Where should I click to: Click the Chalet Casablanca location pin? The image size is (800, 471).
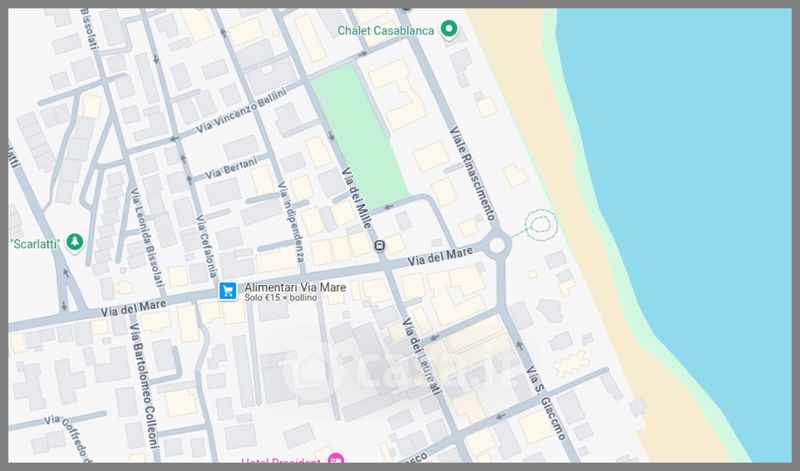pos(450,29)
